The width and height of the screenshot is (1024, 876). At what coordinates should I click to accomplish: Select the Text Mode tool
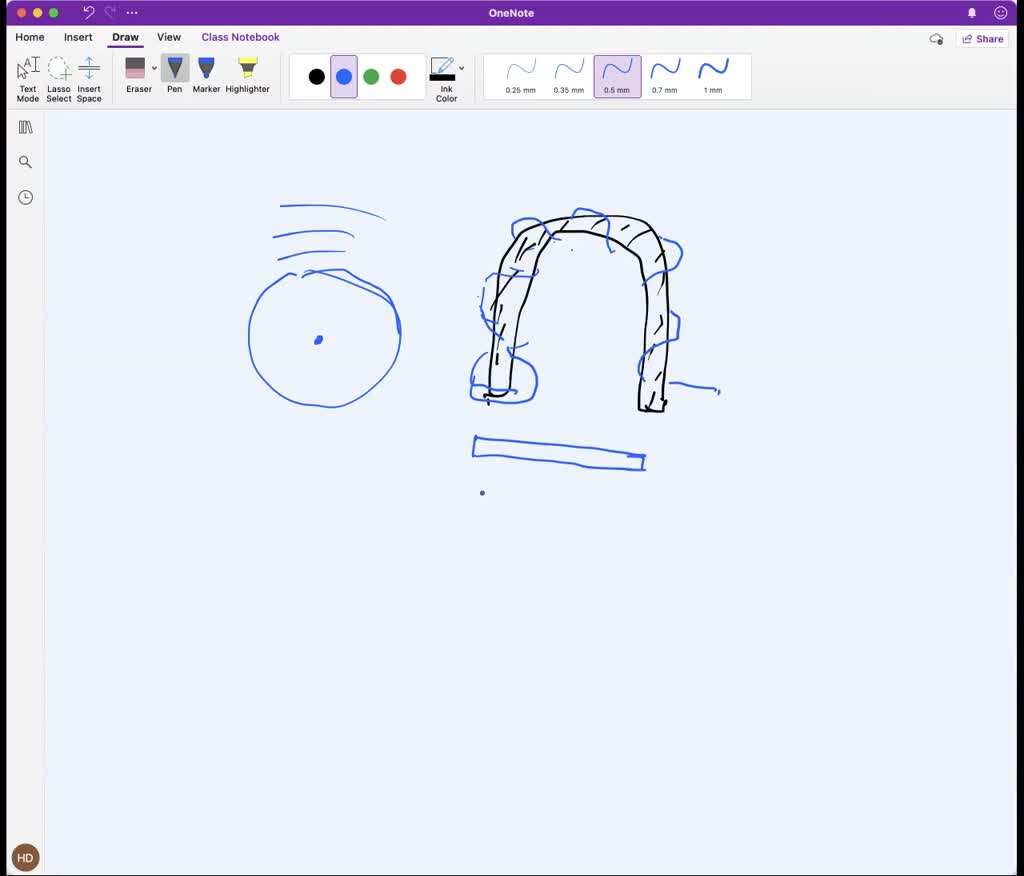pos(28,78)
